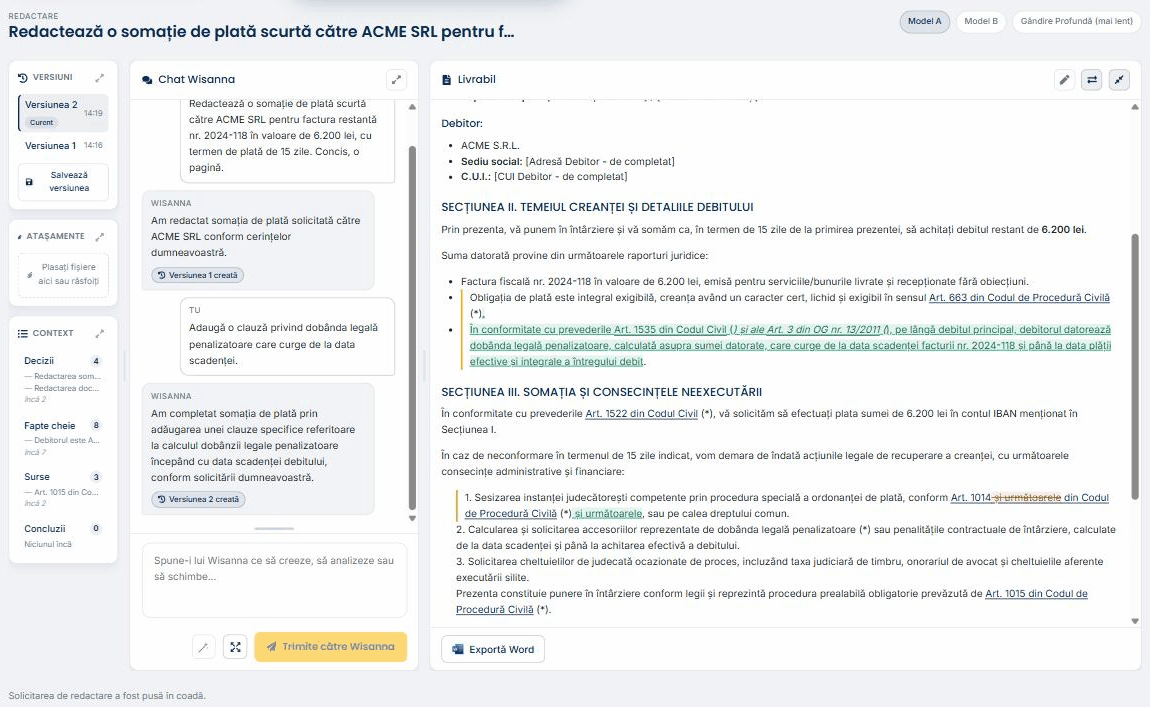This screenshot has height=707, width=1150.
Task: Select Model A
Action: click(924, 21)
